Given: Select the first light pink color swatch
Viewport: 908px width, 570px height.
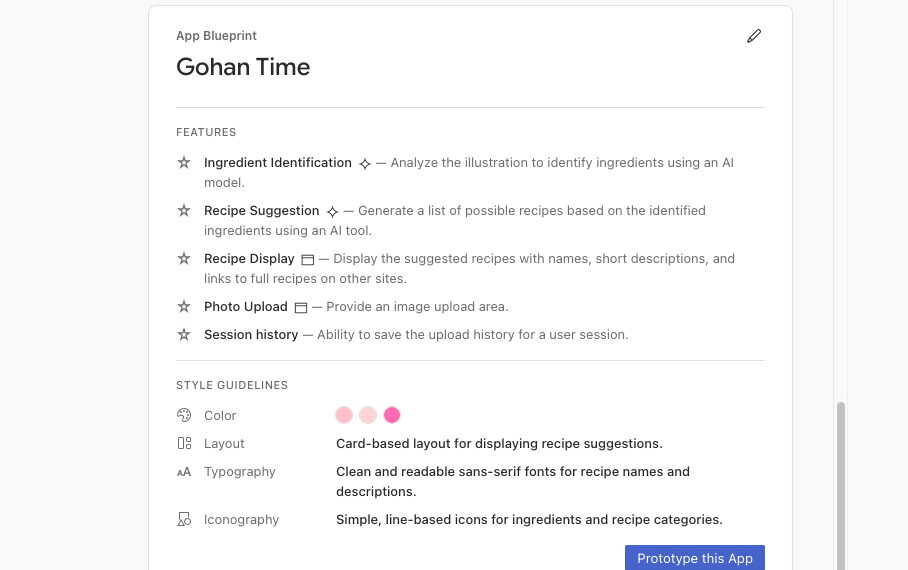Looking at the screenshot, I should click(x=344, y=415).
